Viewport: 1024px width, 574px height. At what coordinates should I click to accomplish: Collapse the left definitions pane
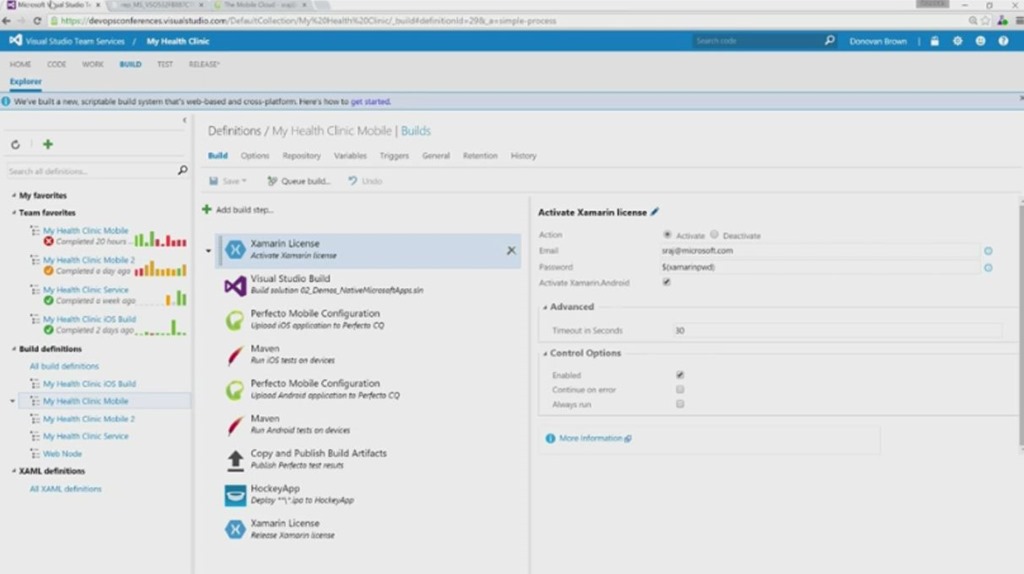tap(184, 120)
